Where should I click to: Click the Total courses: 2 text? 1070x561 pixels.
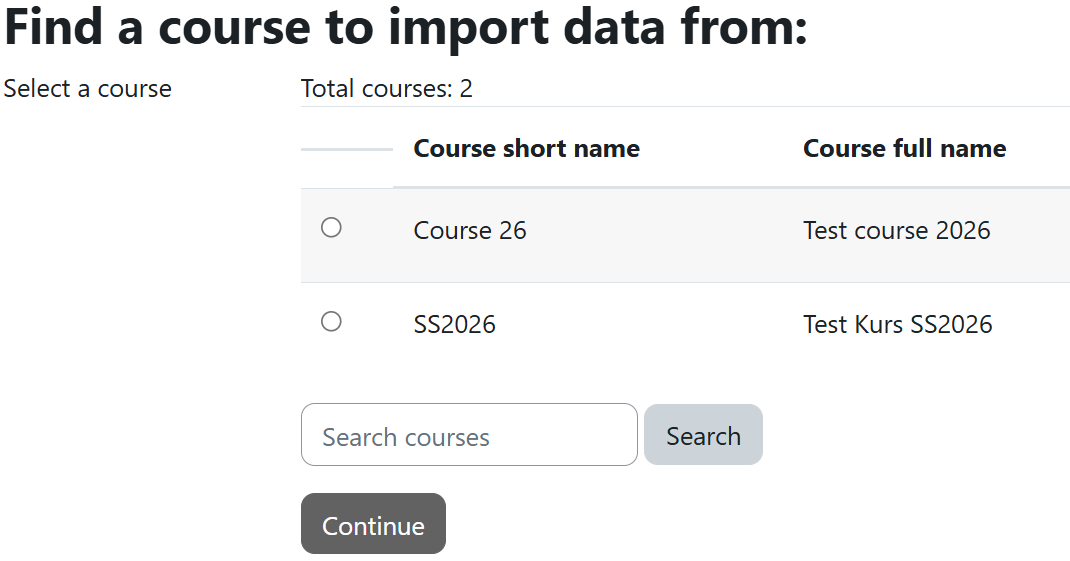click(x=386, y=89)
